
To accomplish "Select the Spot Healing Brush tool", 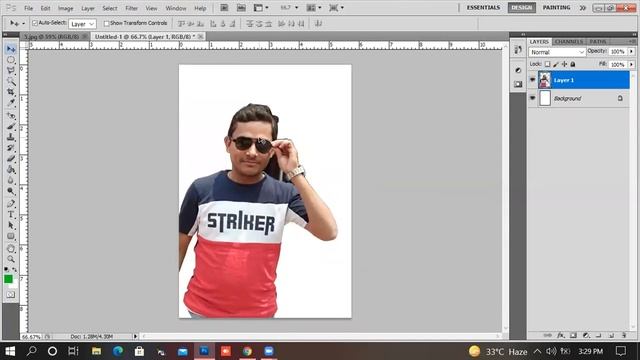I will (11, 116).
